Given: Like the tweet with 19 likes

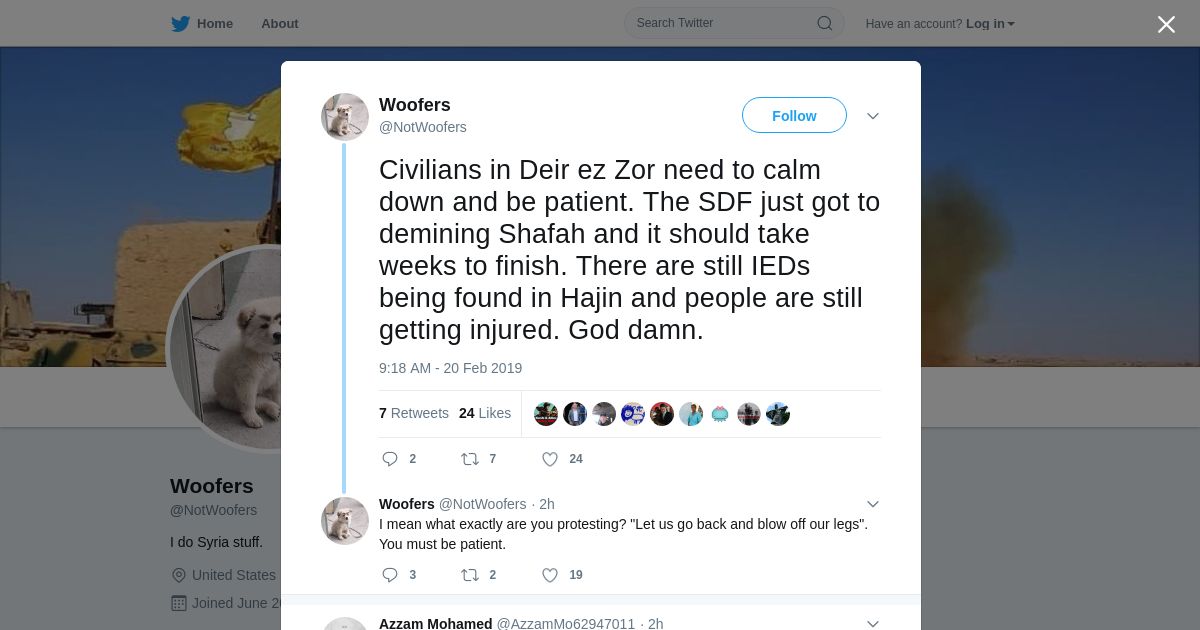Looking at the screenshot, I should point(549,575).
